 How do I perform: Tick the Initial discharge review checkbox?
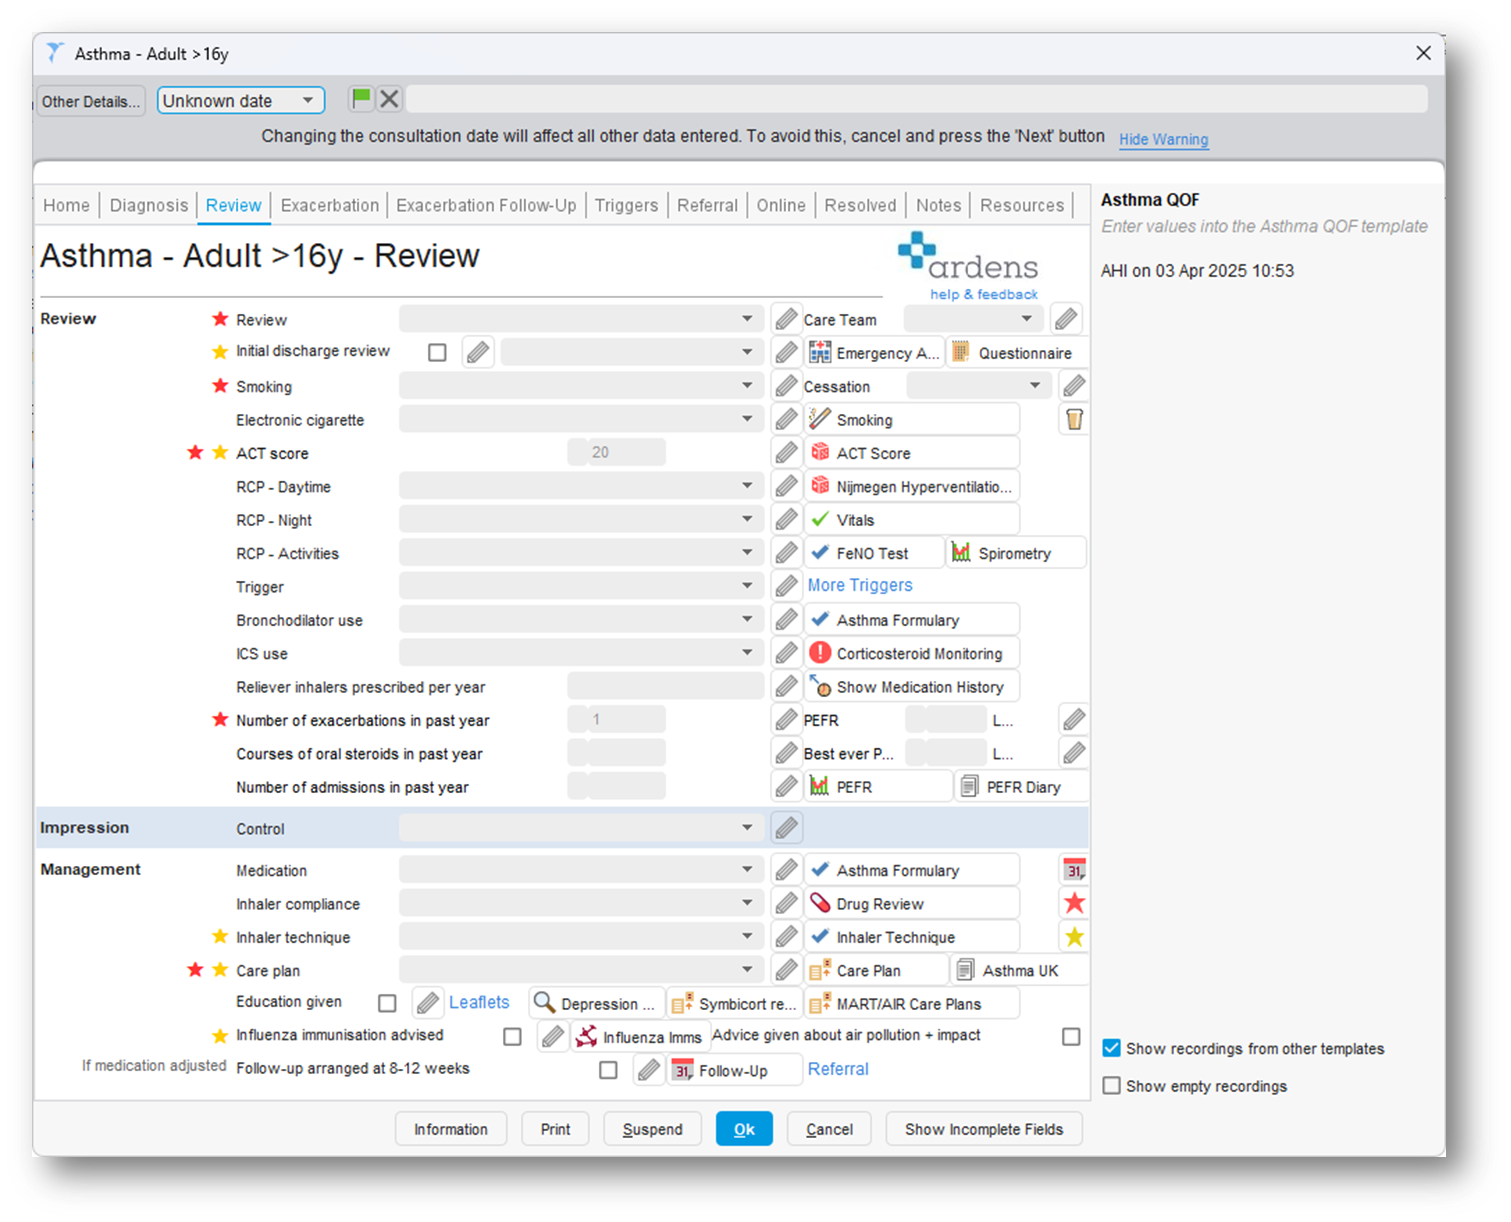(x=437, y=352)
